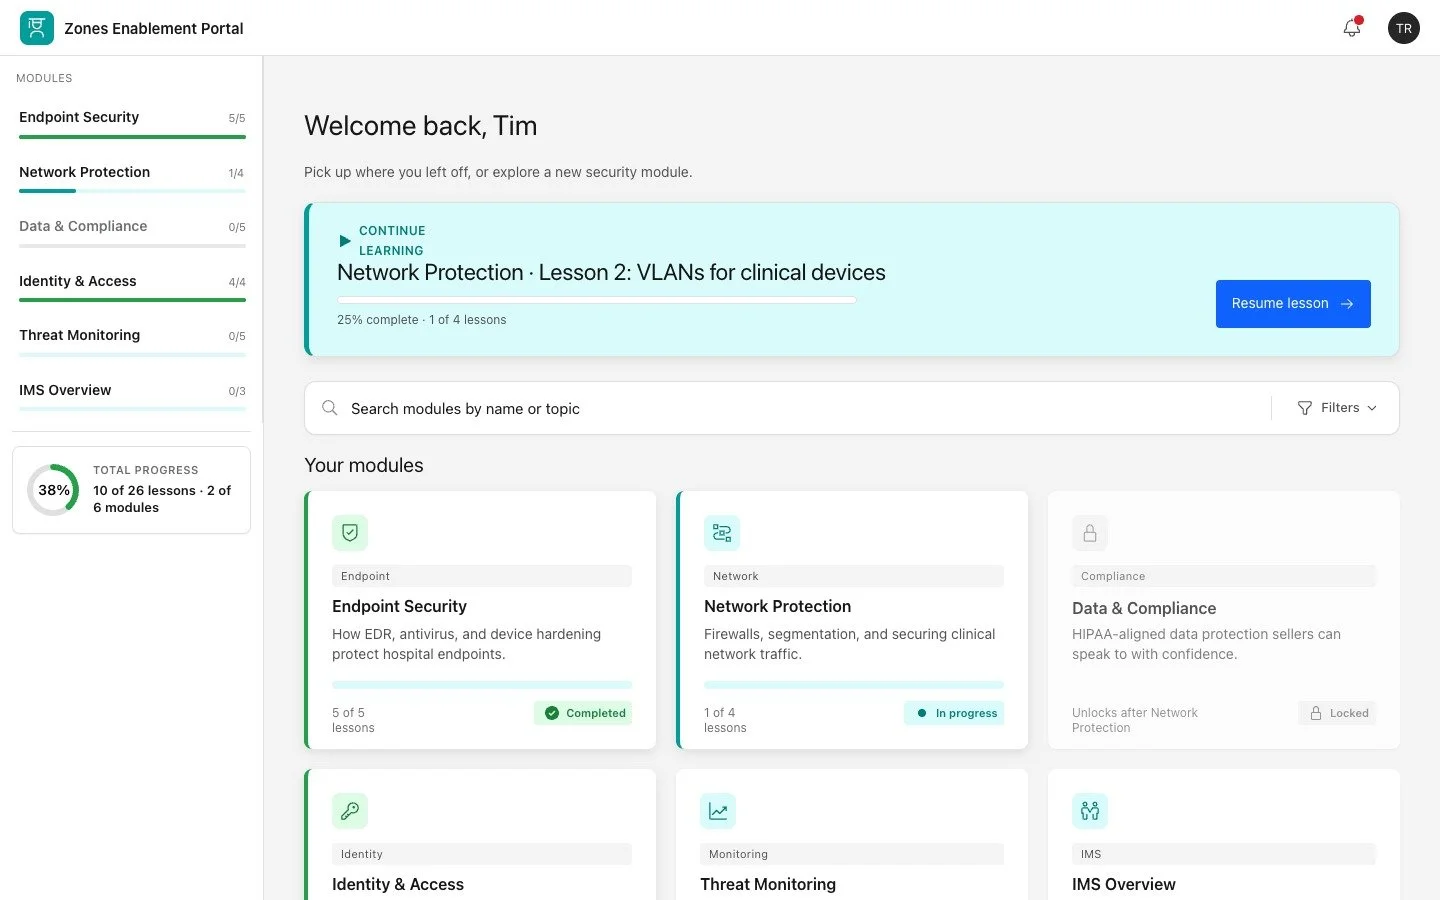Click the IMS category tag
The height and width of the screenshot is (900, 1440).
[x=1224, y=854]
